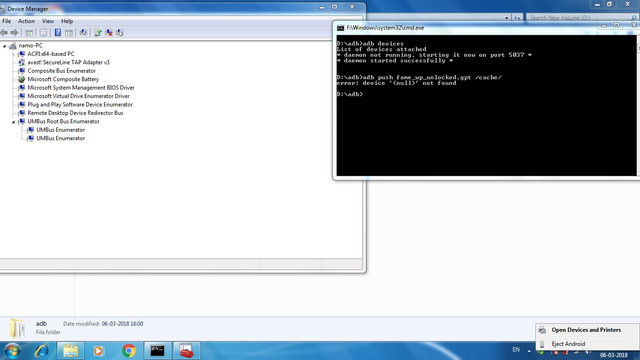Open the File menu in Device Manager
This screenshot has height=360, width=640.
[7, 21]
